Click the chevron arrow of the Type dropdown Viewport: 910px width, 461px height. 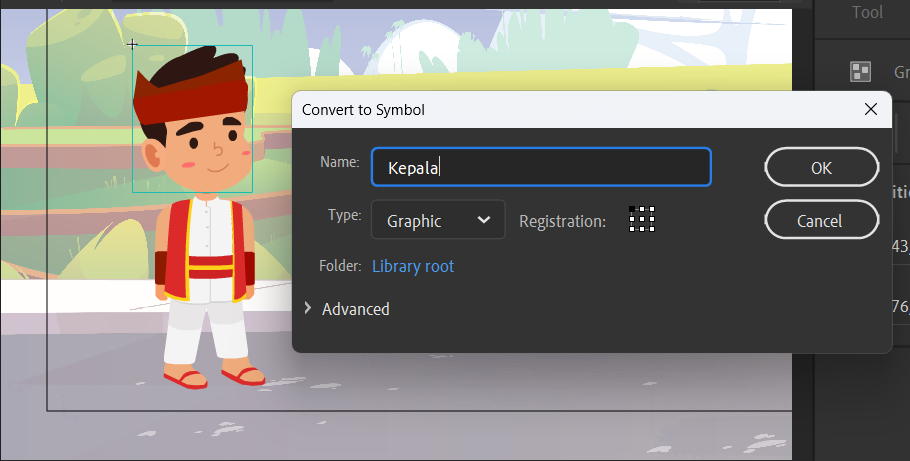point(483,220)
